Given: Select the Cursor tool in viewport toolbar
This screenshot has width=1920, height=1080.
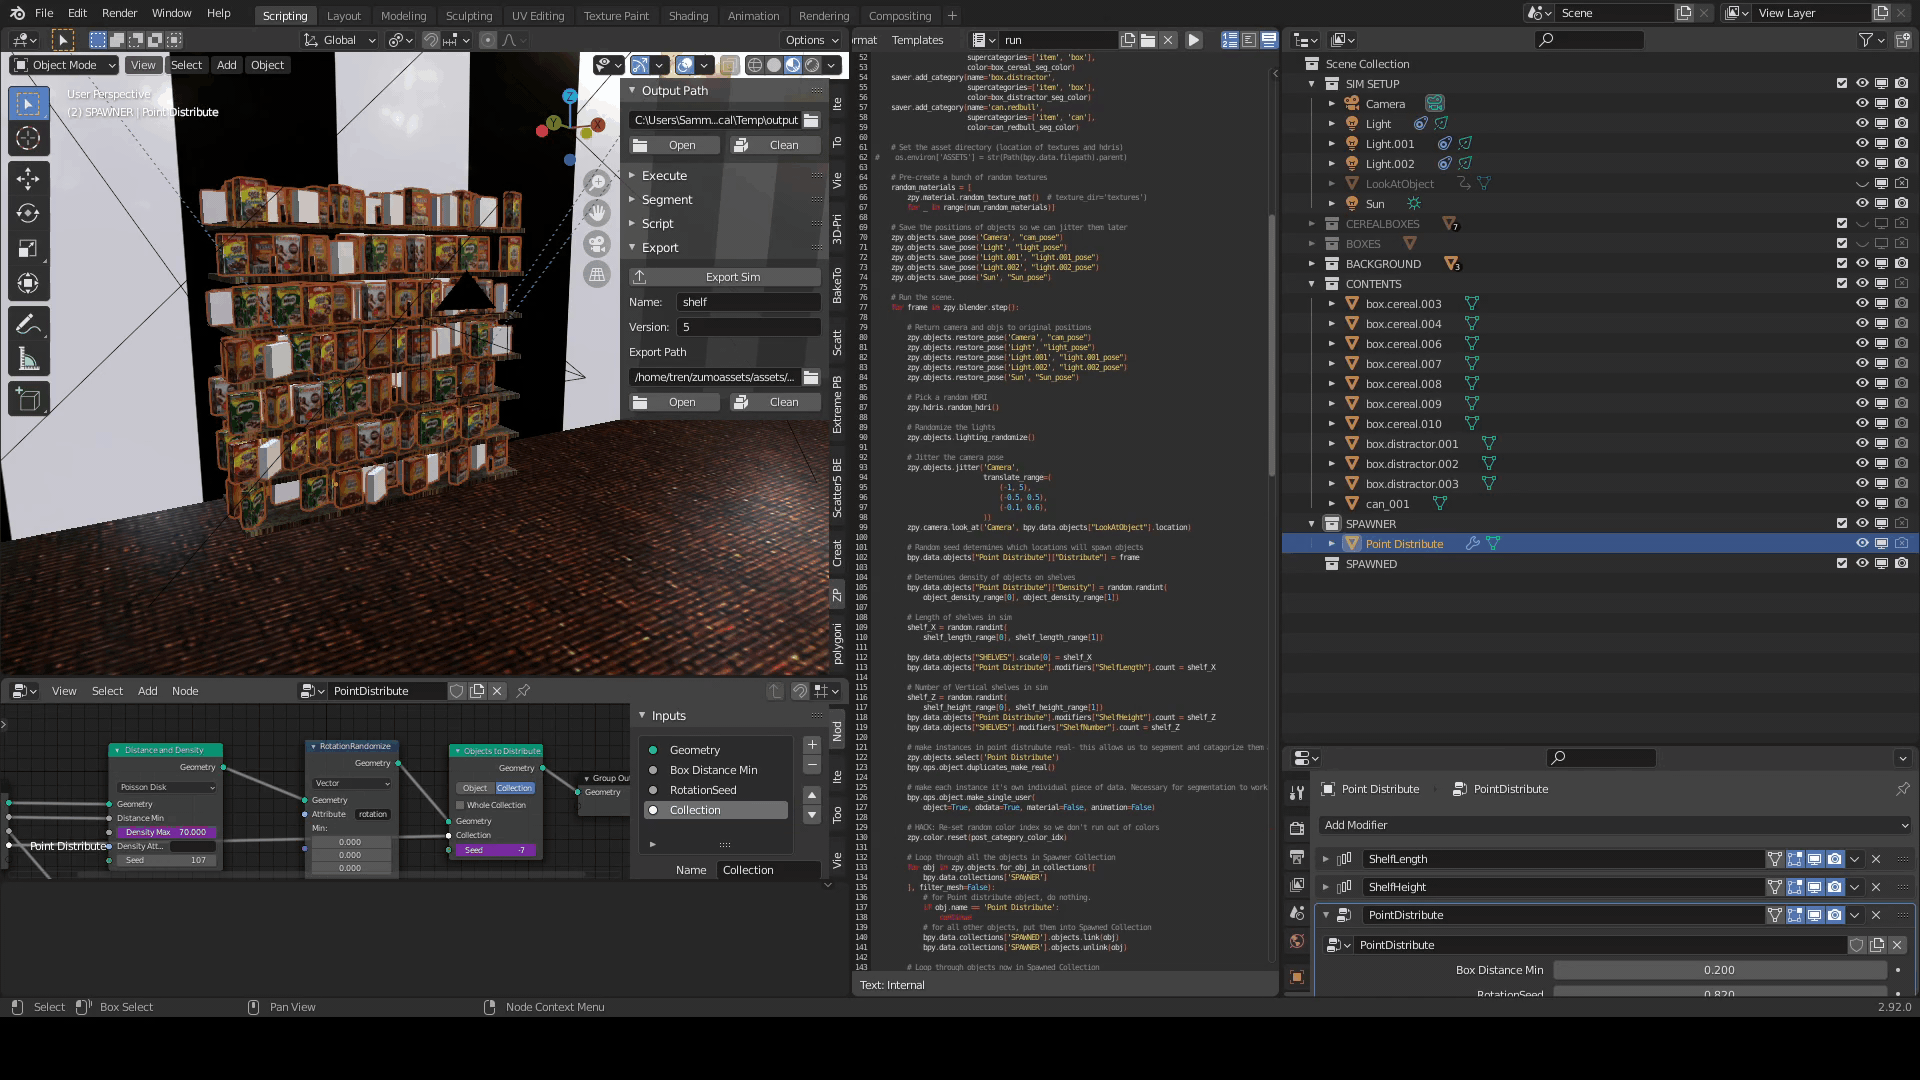Looking at the screenshot, I should tap(28, 139).
